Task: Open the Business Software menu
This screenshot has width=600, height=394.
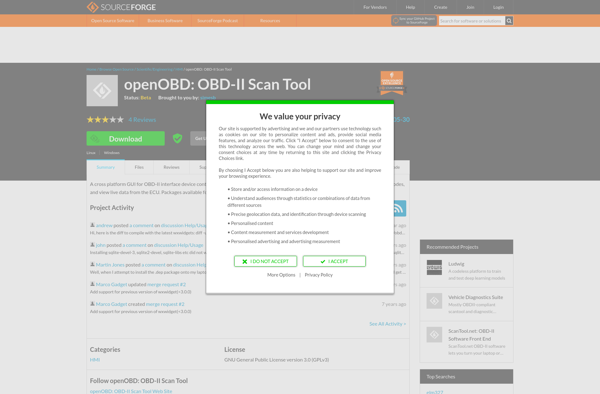Action: pos(165,21)
